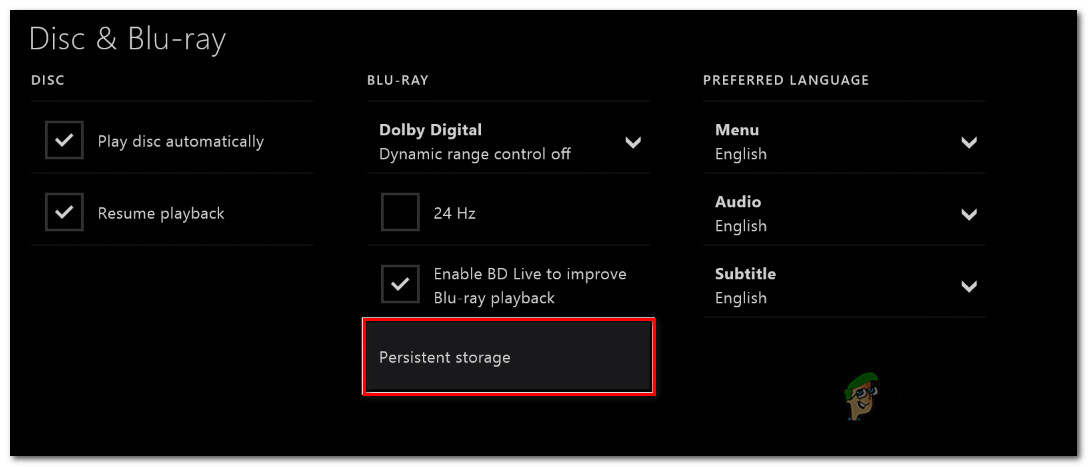Enable the 24 Hz checkbox
Screen dimensions: 1088x467
pos(400,213)
